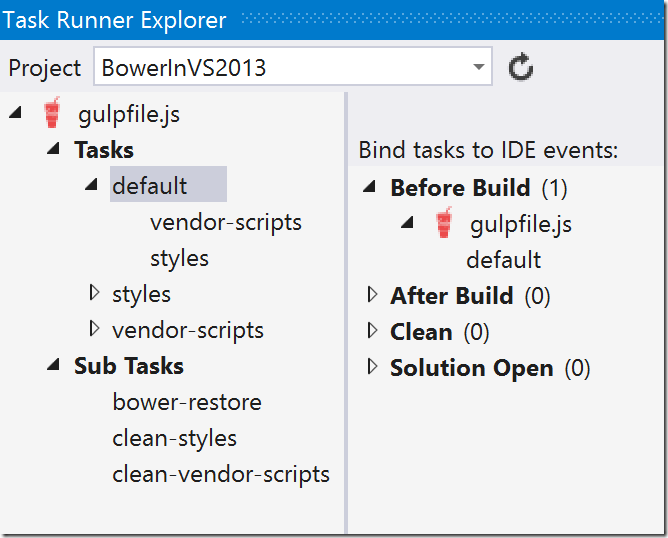Select default binding under Before Build
The image size is (668, 538).
[x=503, y=260]
